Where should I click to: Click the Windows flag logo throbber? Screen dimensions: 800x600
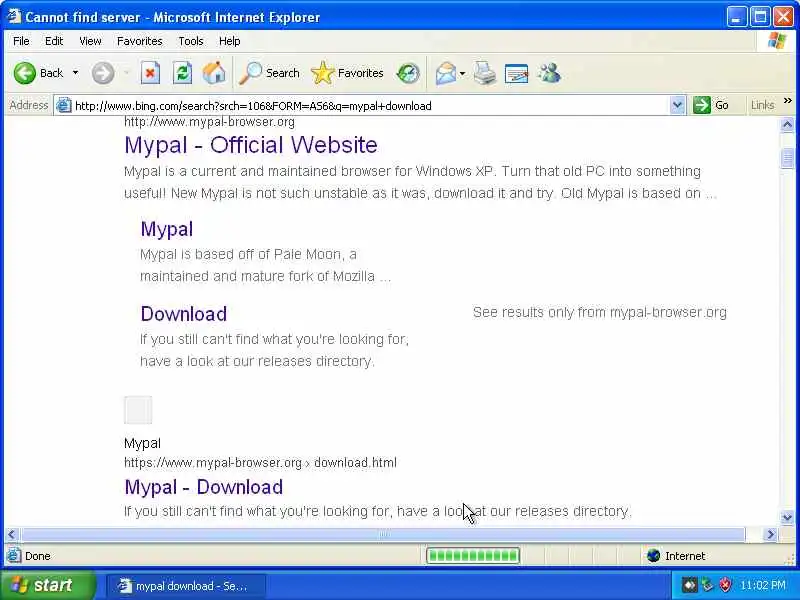(x=777, y=41)
